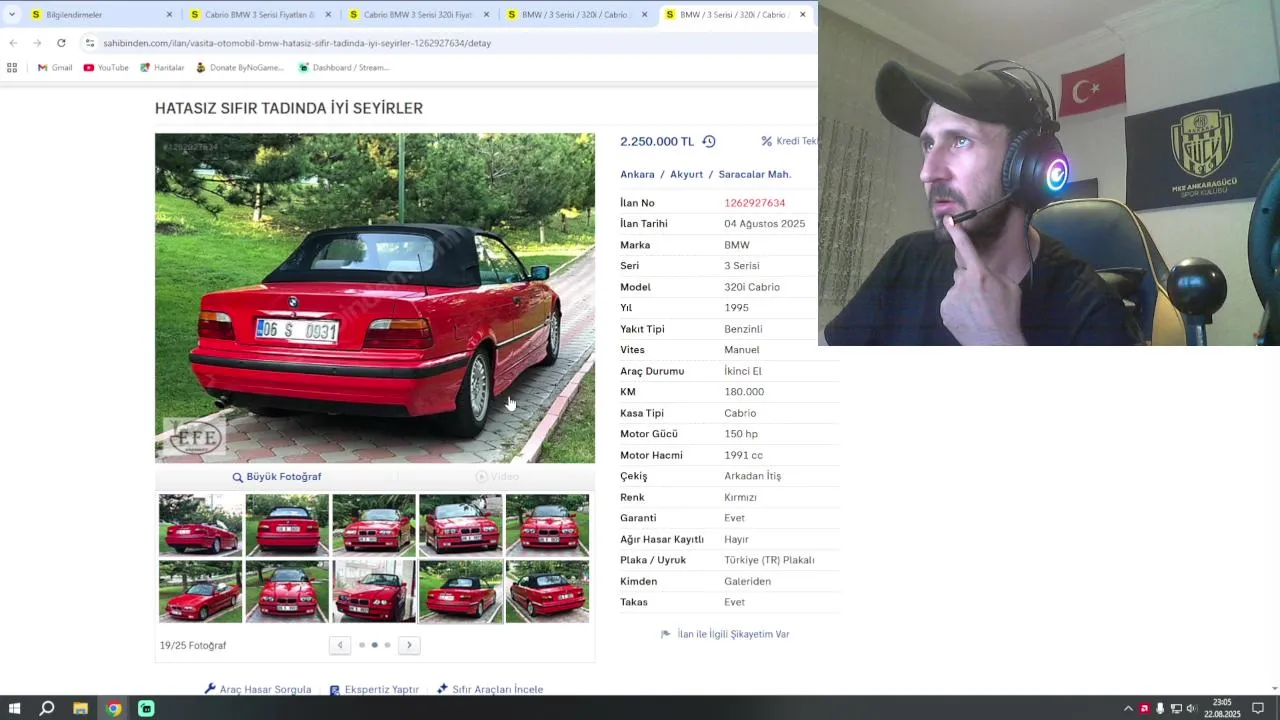
Task: Open the Dashboard / Stream bookmark
Action: click(x=344, y=68)
